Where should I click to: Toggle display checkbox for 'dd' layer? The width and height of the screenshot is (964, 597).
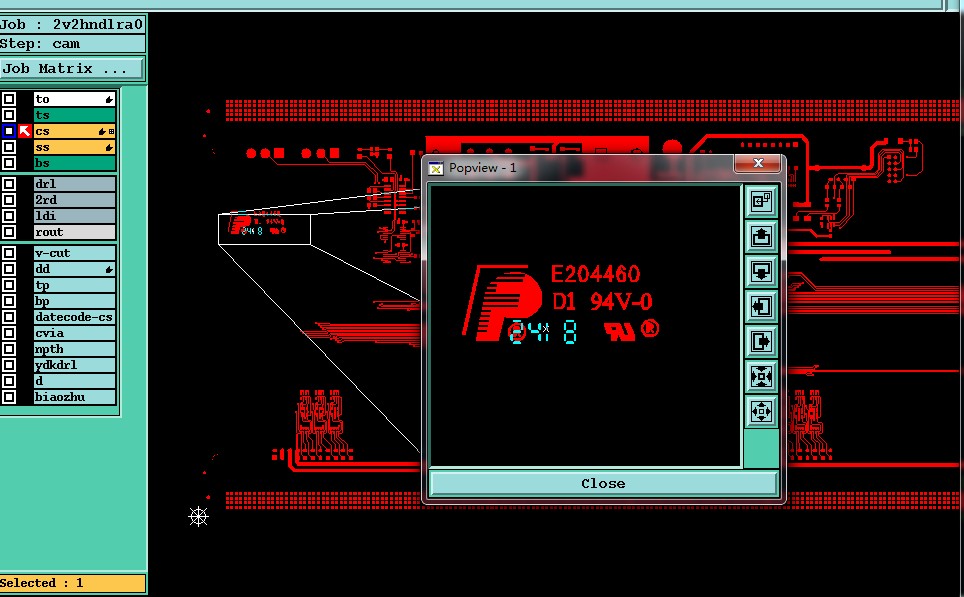9,269
